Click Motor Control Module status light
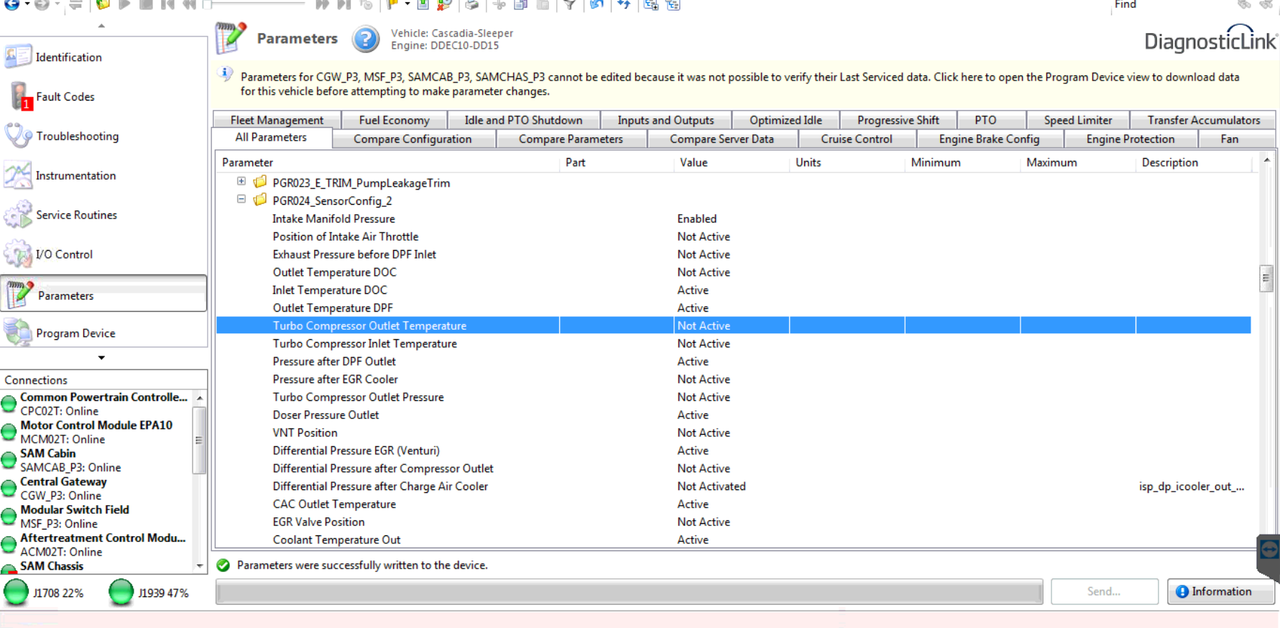The height and width of the screenshot is (628, 1280). click(9, 432)
